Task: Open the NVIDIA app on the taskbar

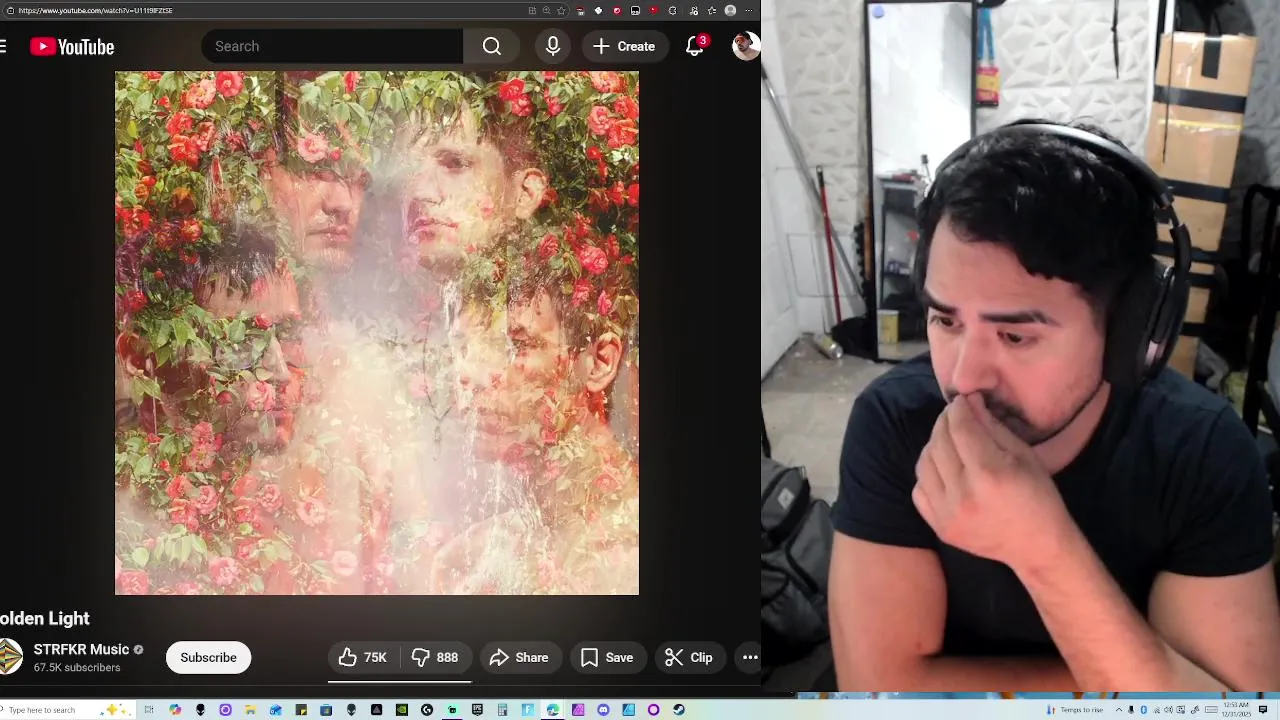Action: click(402, 710)
